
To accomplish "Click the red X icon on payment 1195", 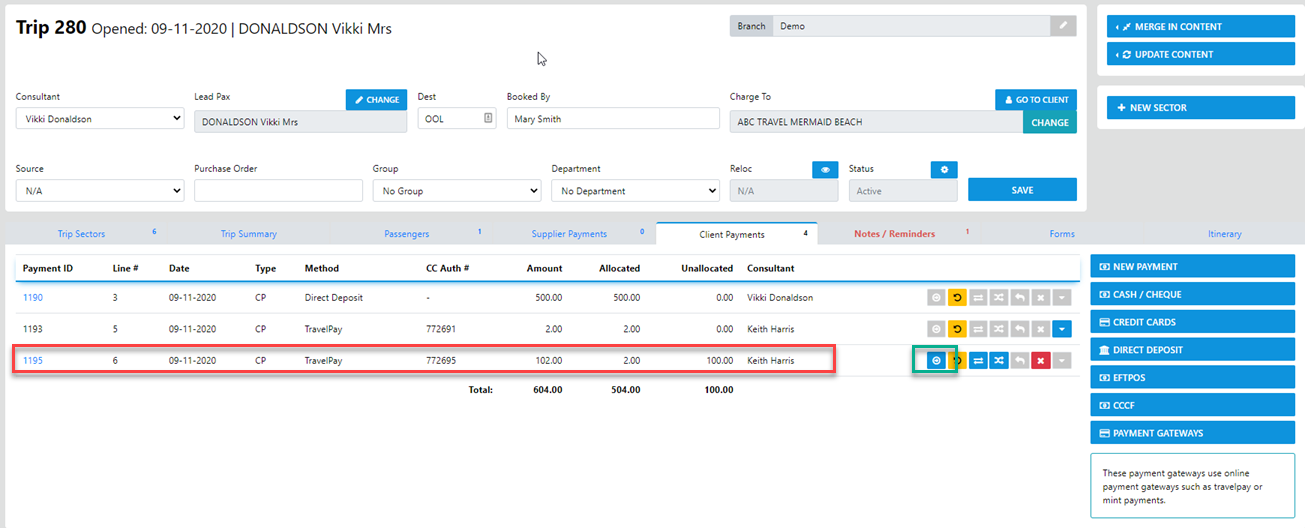I will click(1041, 361).
